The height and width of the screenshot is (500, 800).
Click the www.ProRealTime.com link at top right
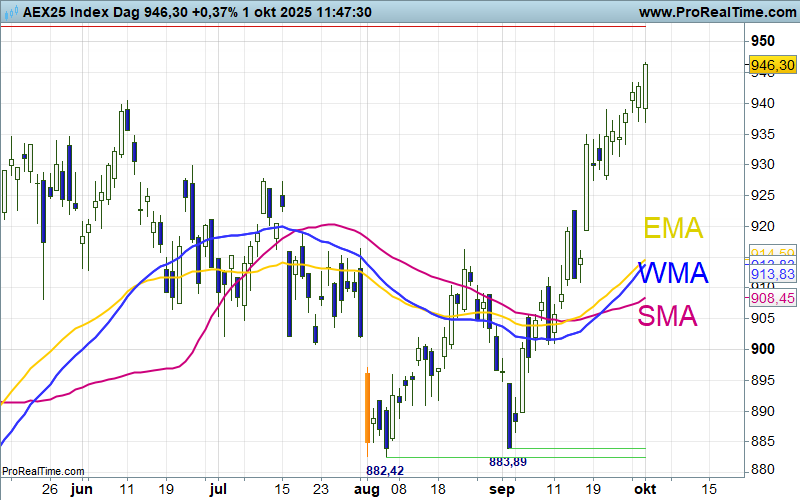tap(714, 11)
